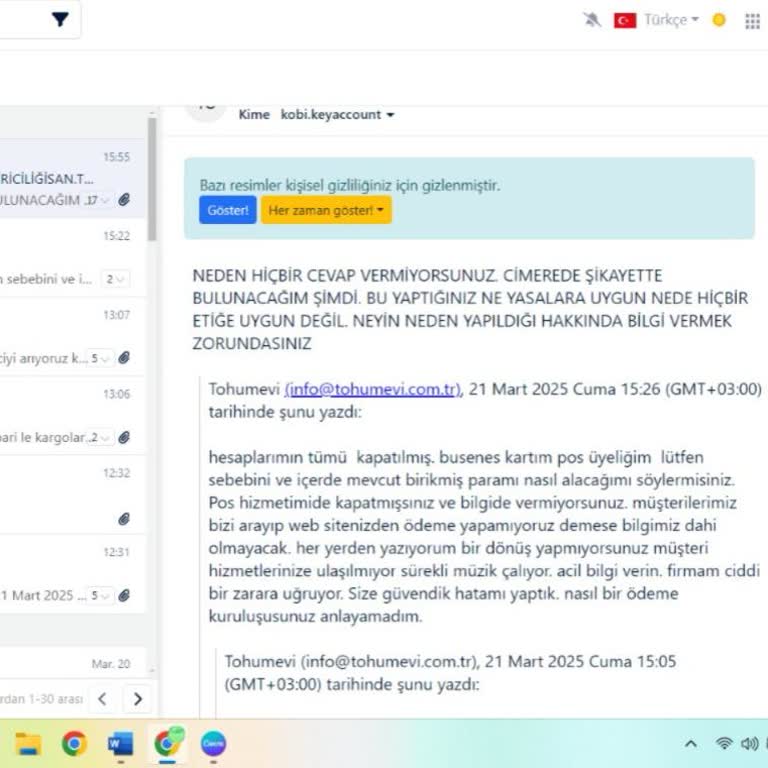This screenshot has height=768, width=768.
Task: Toggle the yellow theme circle
Action: click(x=719, y=20)
